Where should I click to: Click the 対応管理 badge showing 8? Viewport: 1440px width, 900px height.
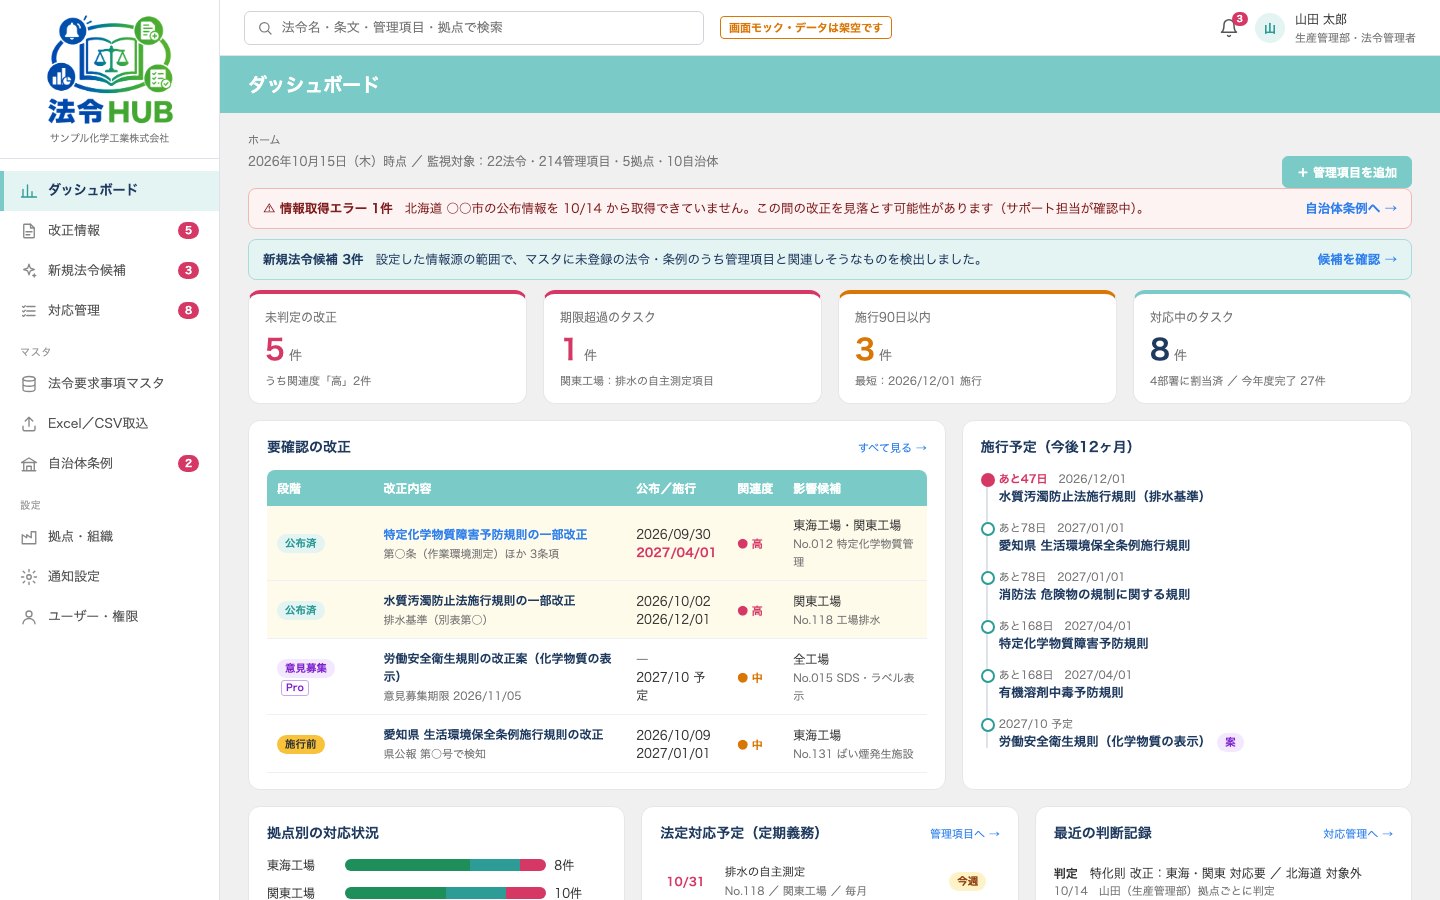click(188, 311)
